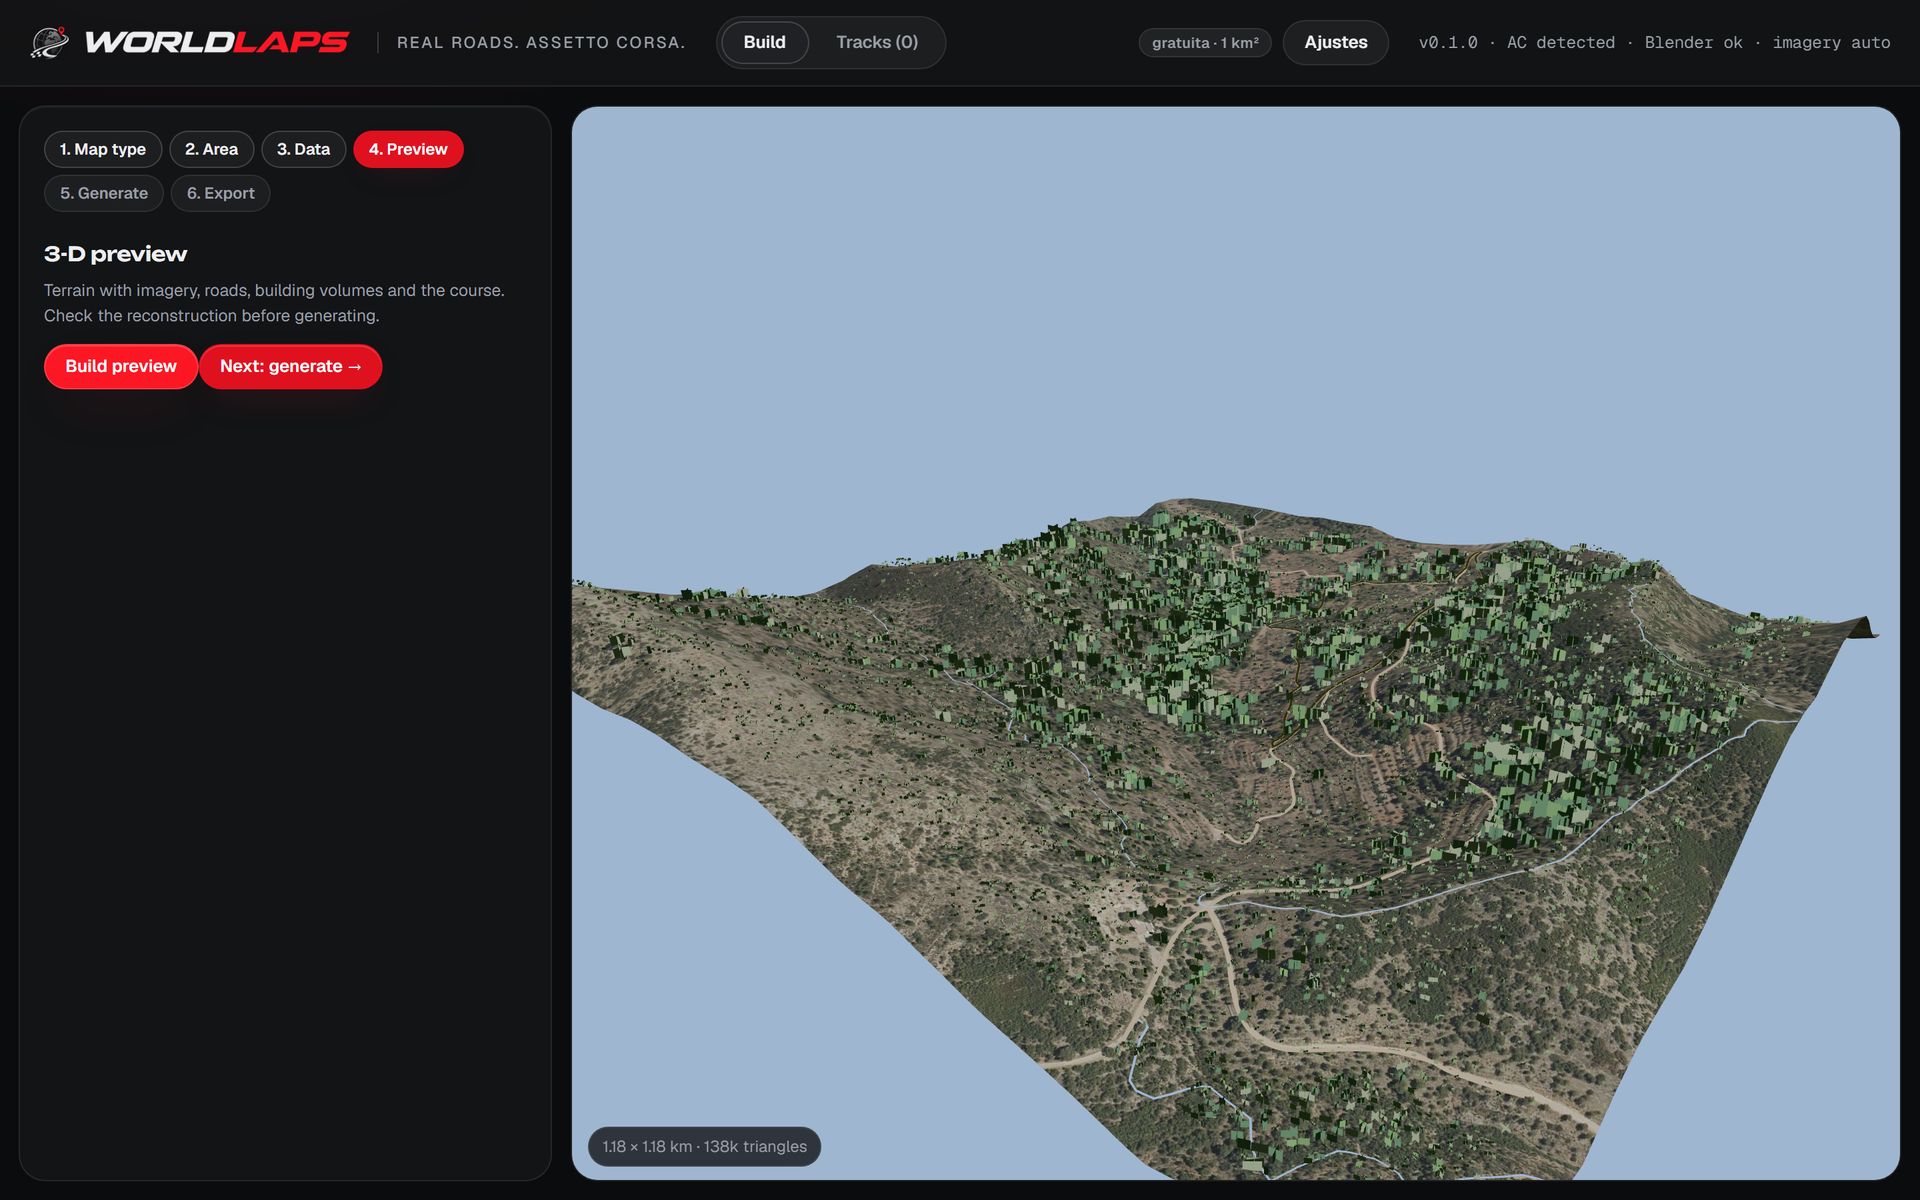
Task: Click the 3-D preview heading
Action: coord(116,254)
